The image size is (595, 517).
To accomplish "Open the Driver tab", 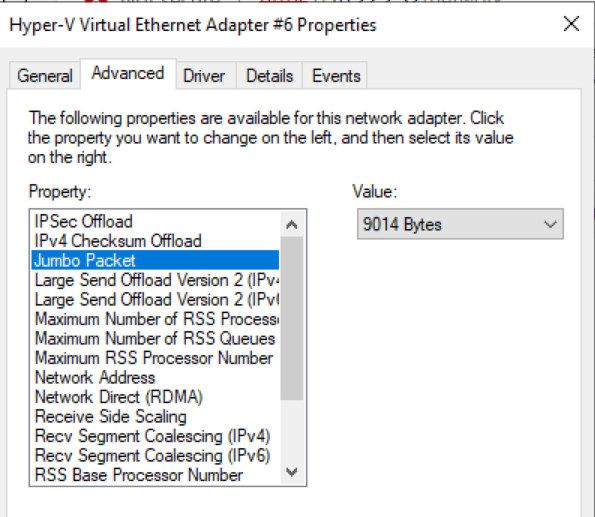I will point(206,76).
